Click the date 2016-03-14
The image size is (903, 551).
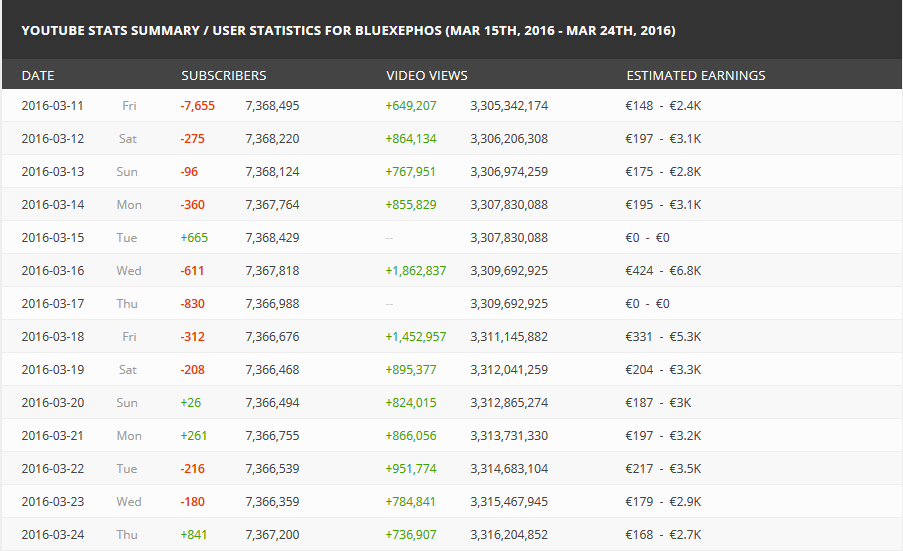coord(52,205)
